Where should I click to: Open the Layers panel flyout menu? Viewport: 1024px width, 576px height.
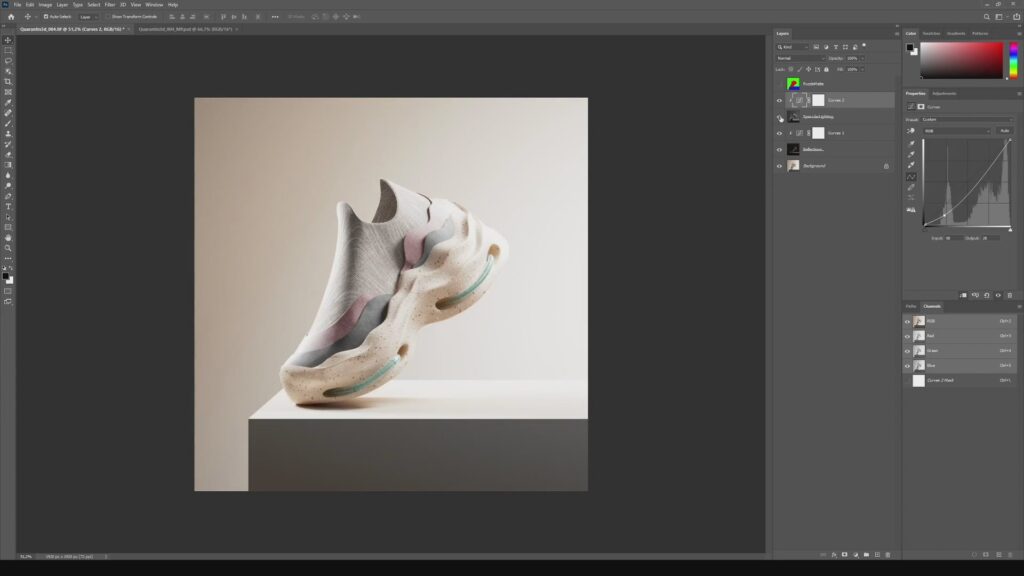tap(897, 33)
